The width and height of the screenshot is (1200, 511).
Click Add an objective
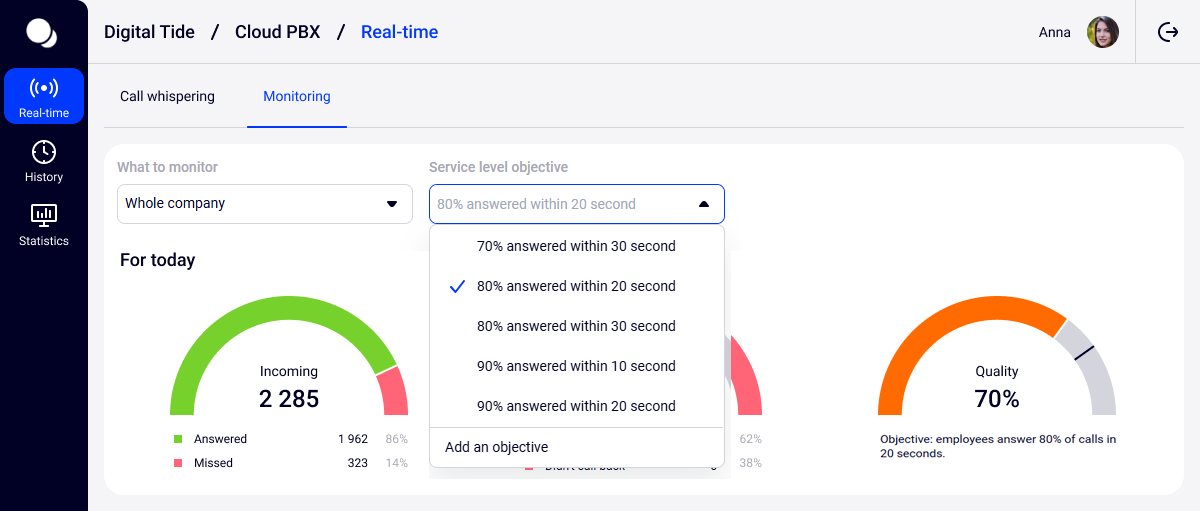(x=497, y=447)
